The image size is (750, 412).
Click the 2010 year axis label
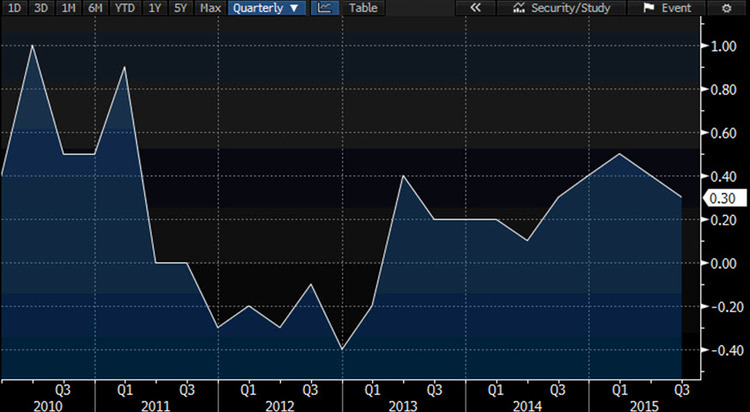click(x=48, y=406)
